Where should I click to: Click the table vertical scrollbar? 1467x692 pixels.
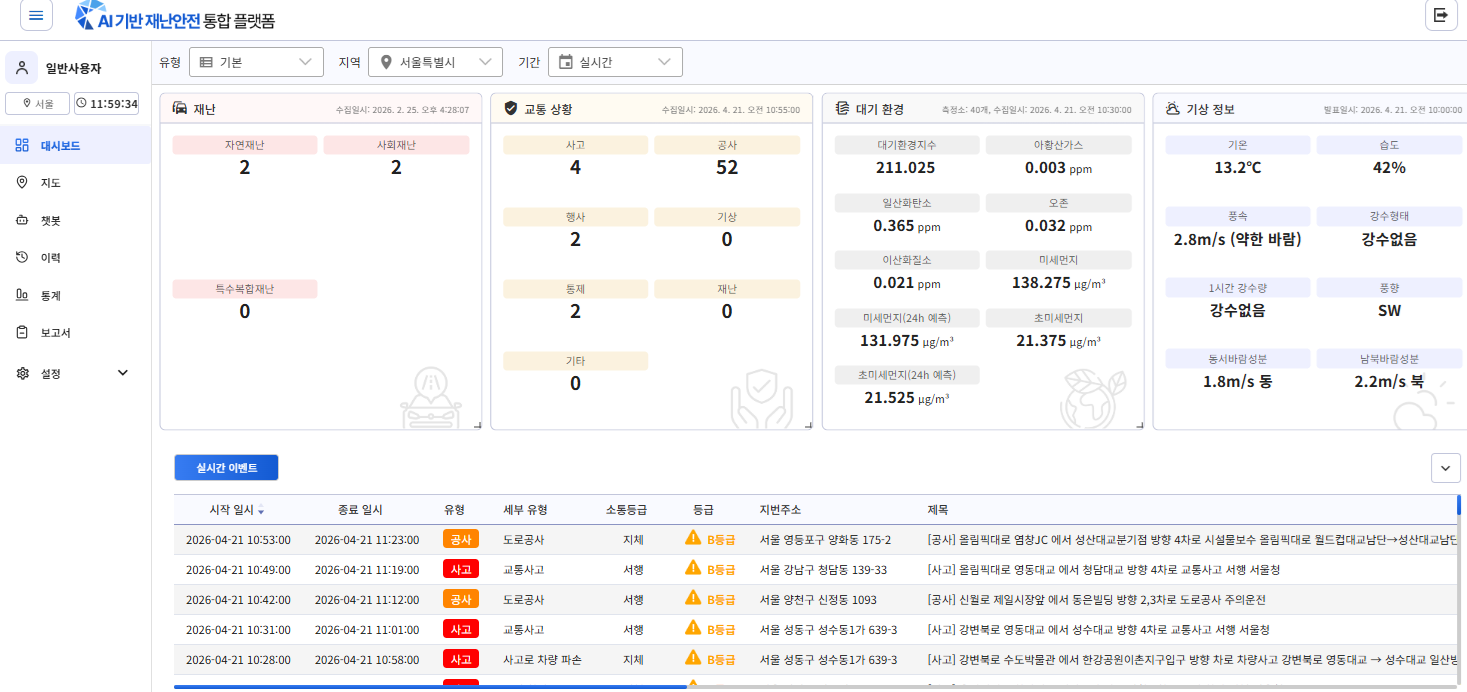click(x=1459, y=505)
